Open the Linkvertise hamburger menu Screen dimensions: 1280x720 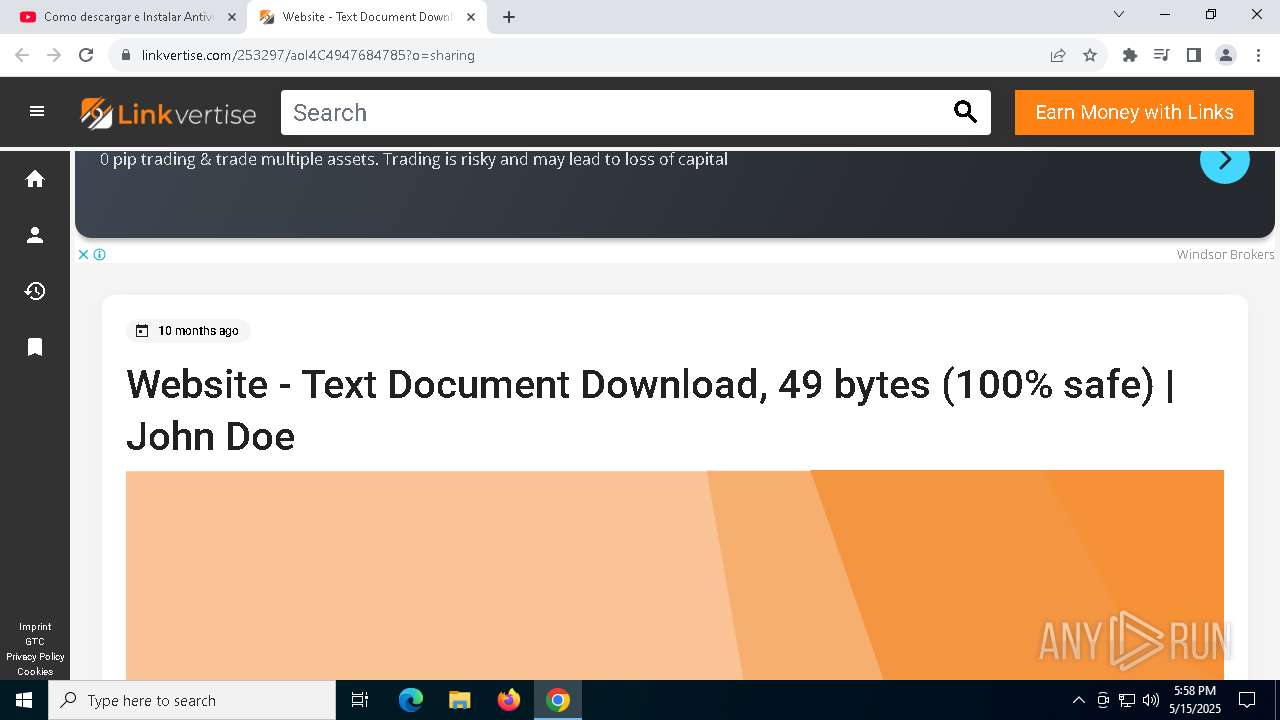click(37, 112)
